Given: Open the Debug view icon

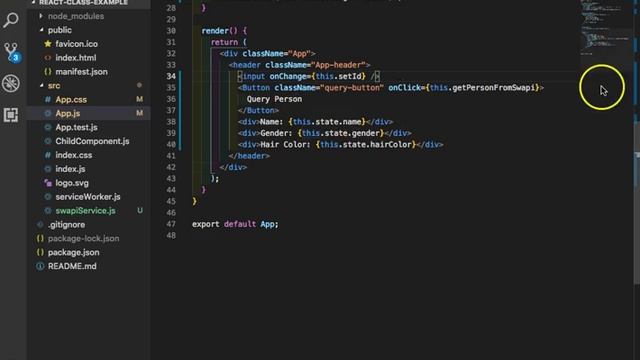Looking at the screenshot, I should coord(11,83).
